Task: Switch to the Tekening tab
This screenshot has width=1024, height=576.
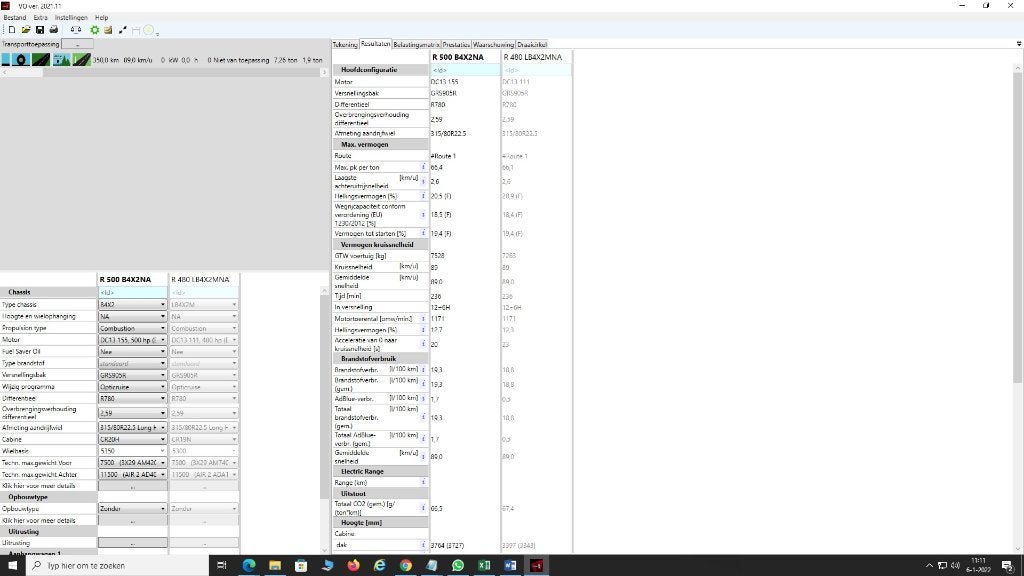Action: pos(345,44)
